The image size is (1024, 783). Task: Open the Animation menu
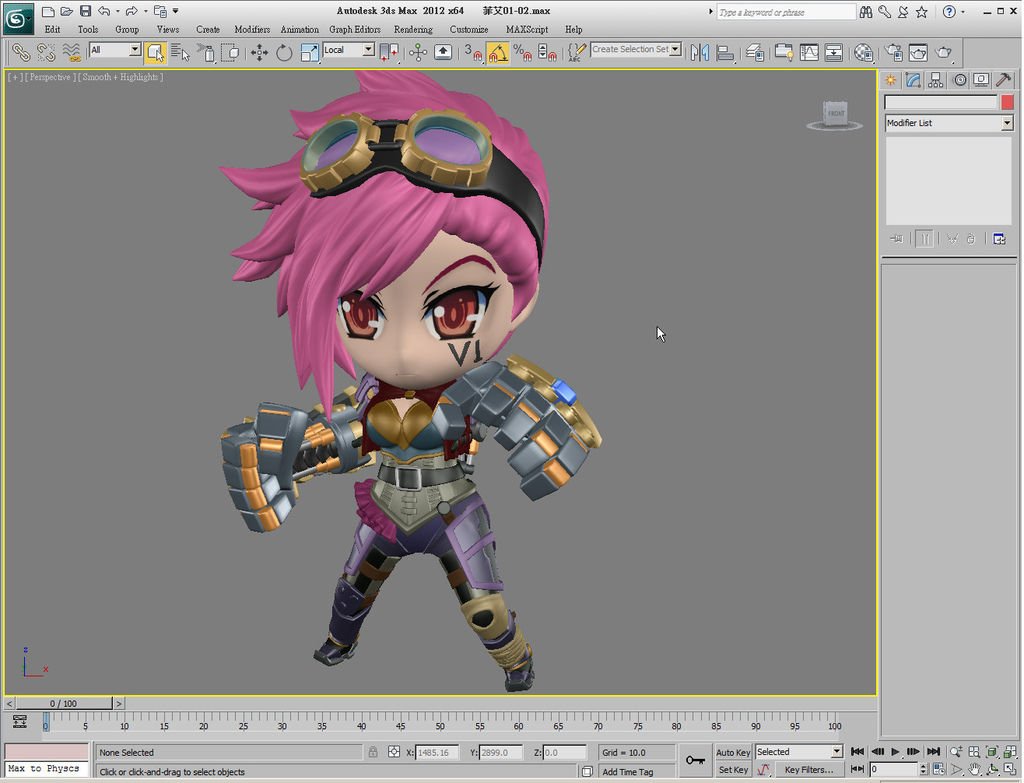[300, 29]
